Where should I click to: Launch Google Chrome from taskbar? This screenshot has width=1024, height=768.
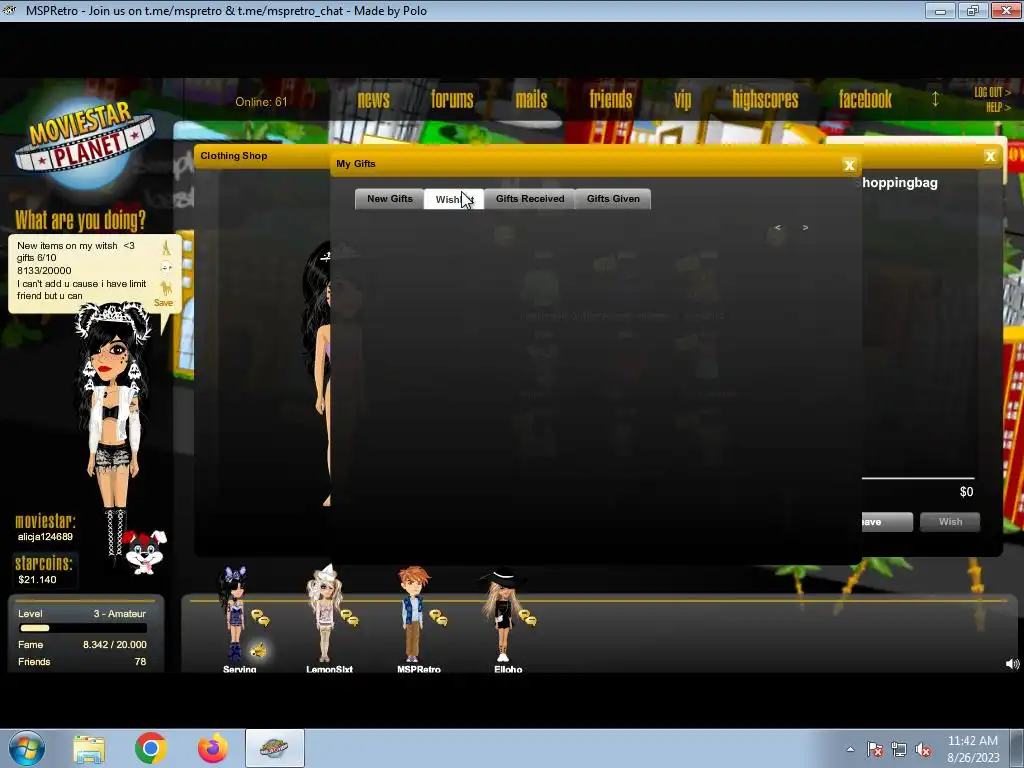(x=151, y=748)
